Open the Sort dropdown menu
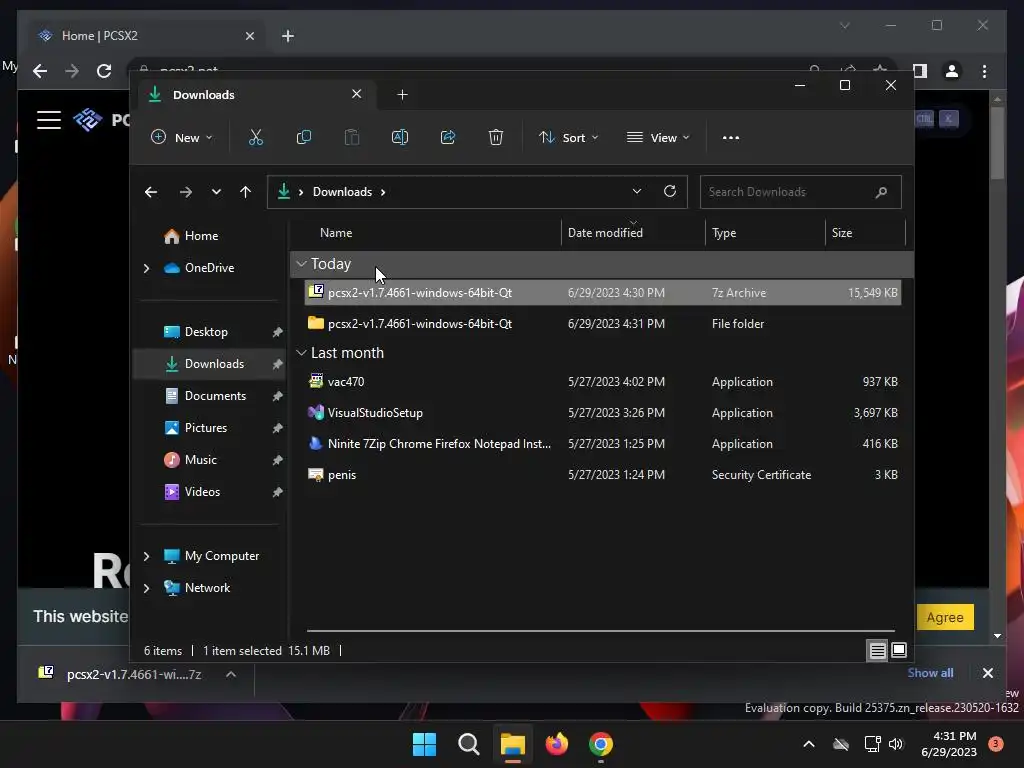This screenshot has width=1024, height=768. click(x=568, y=138)
